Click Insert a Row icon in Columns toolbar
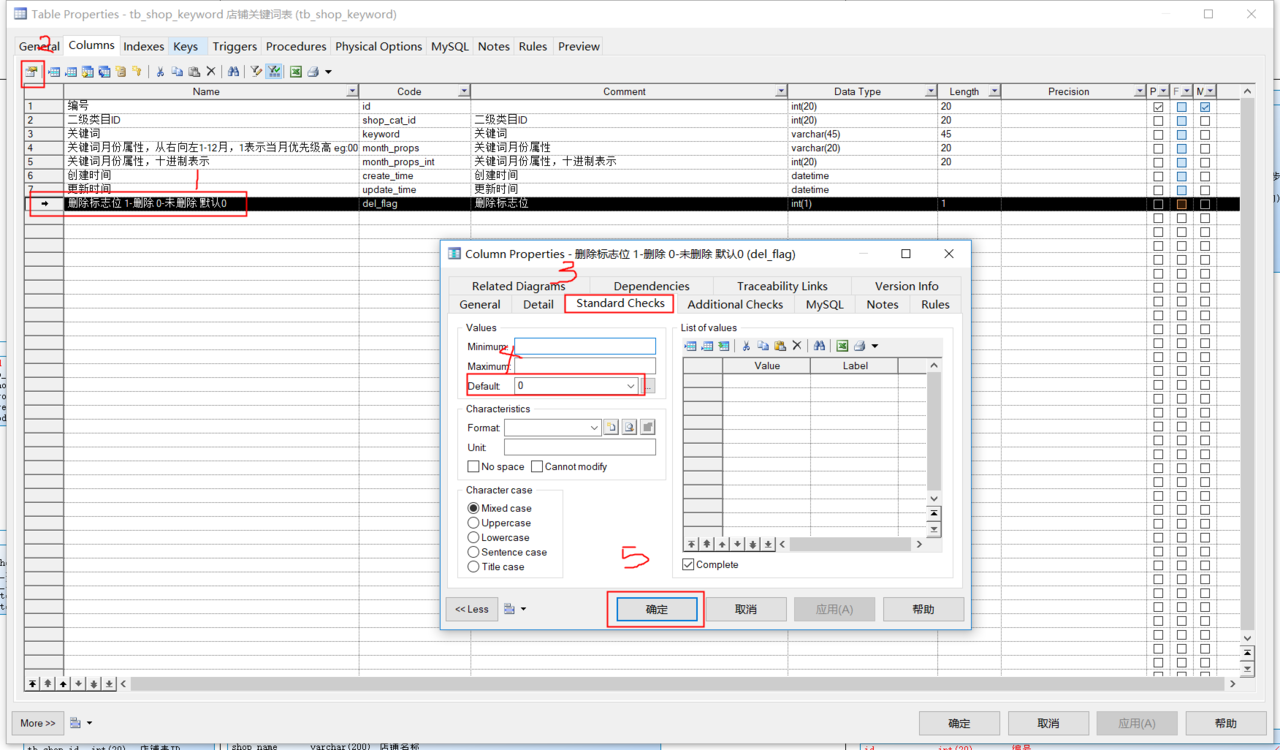The height and width of the screenshot is (750, 1280). [x=54, y=72]
